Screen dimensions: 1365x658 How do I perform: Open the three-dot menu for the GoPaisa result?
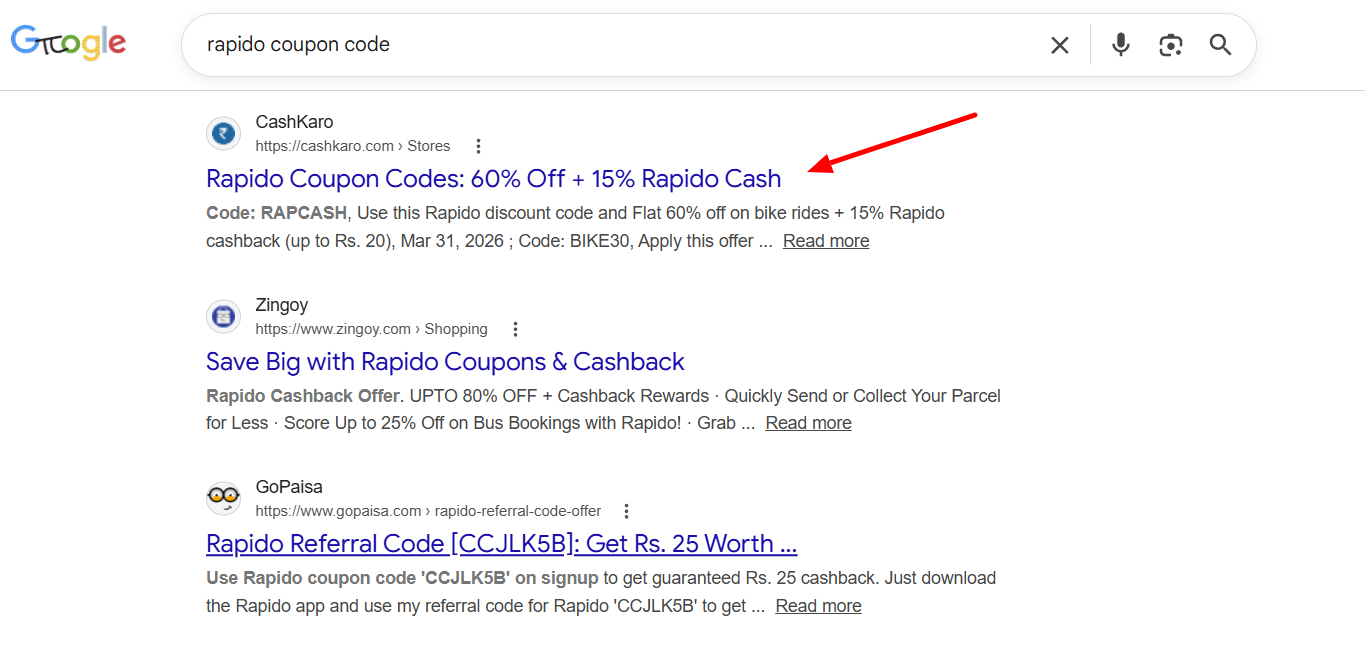[625, 510]
